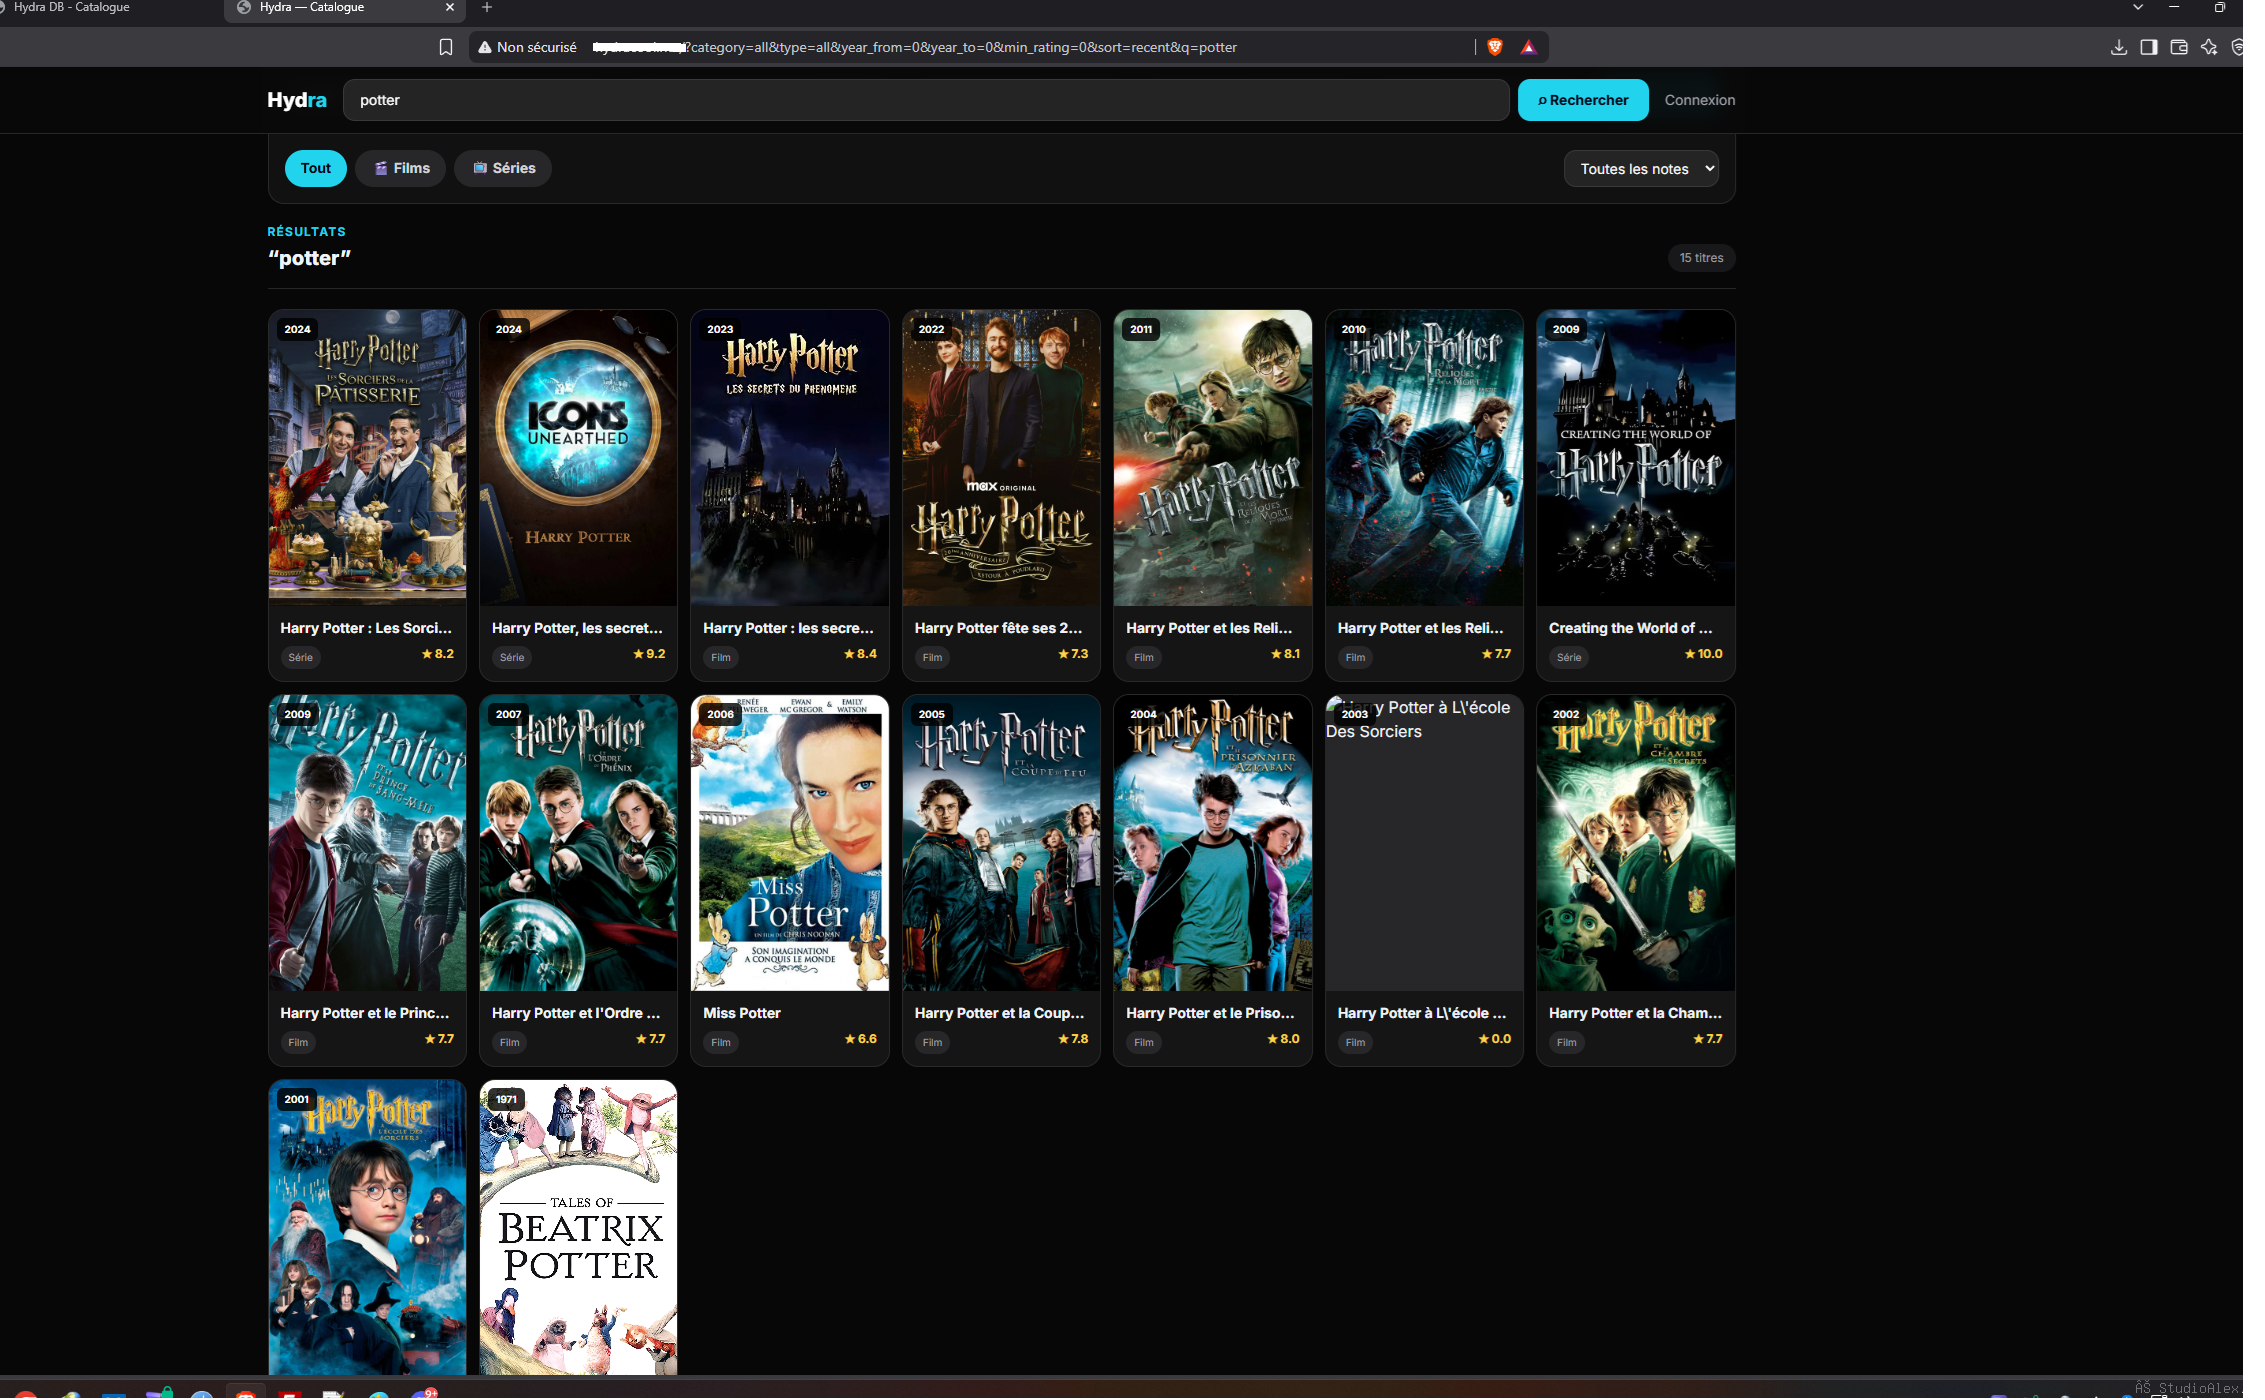Open Les Secrets du Phénomène 2023 poster
2265x1400 pixels.
click(790, 457)
